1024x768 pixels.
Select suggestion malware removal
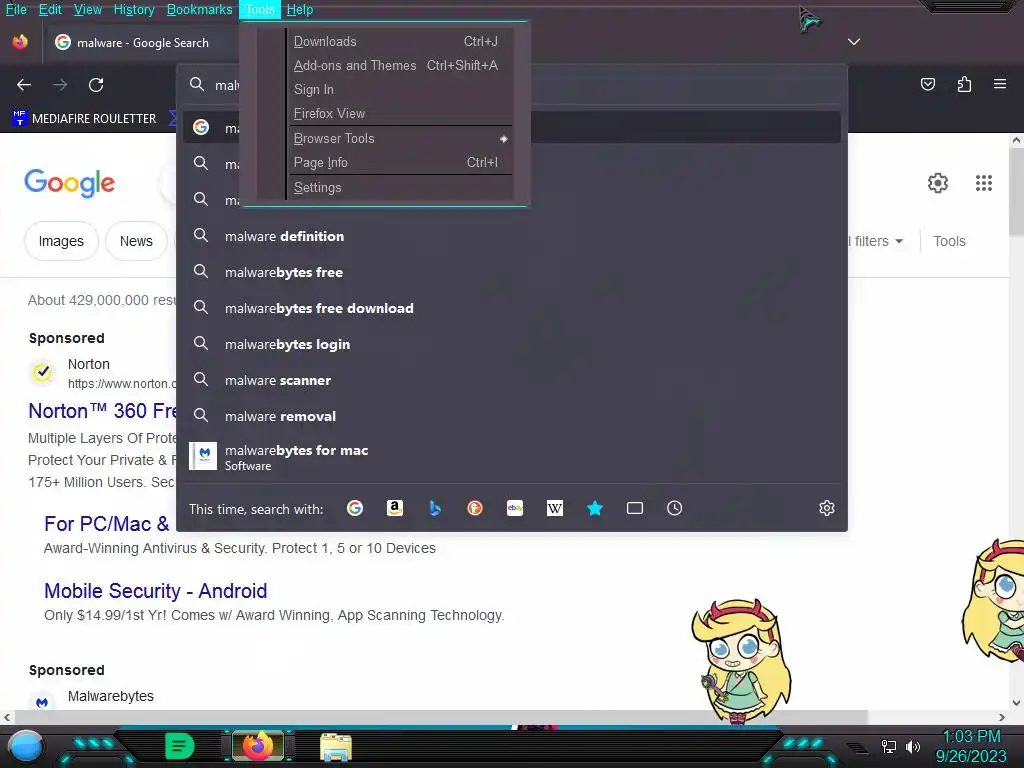point(512,416)
